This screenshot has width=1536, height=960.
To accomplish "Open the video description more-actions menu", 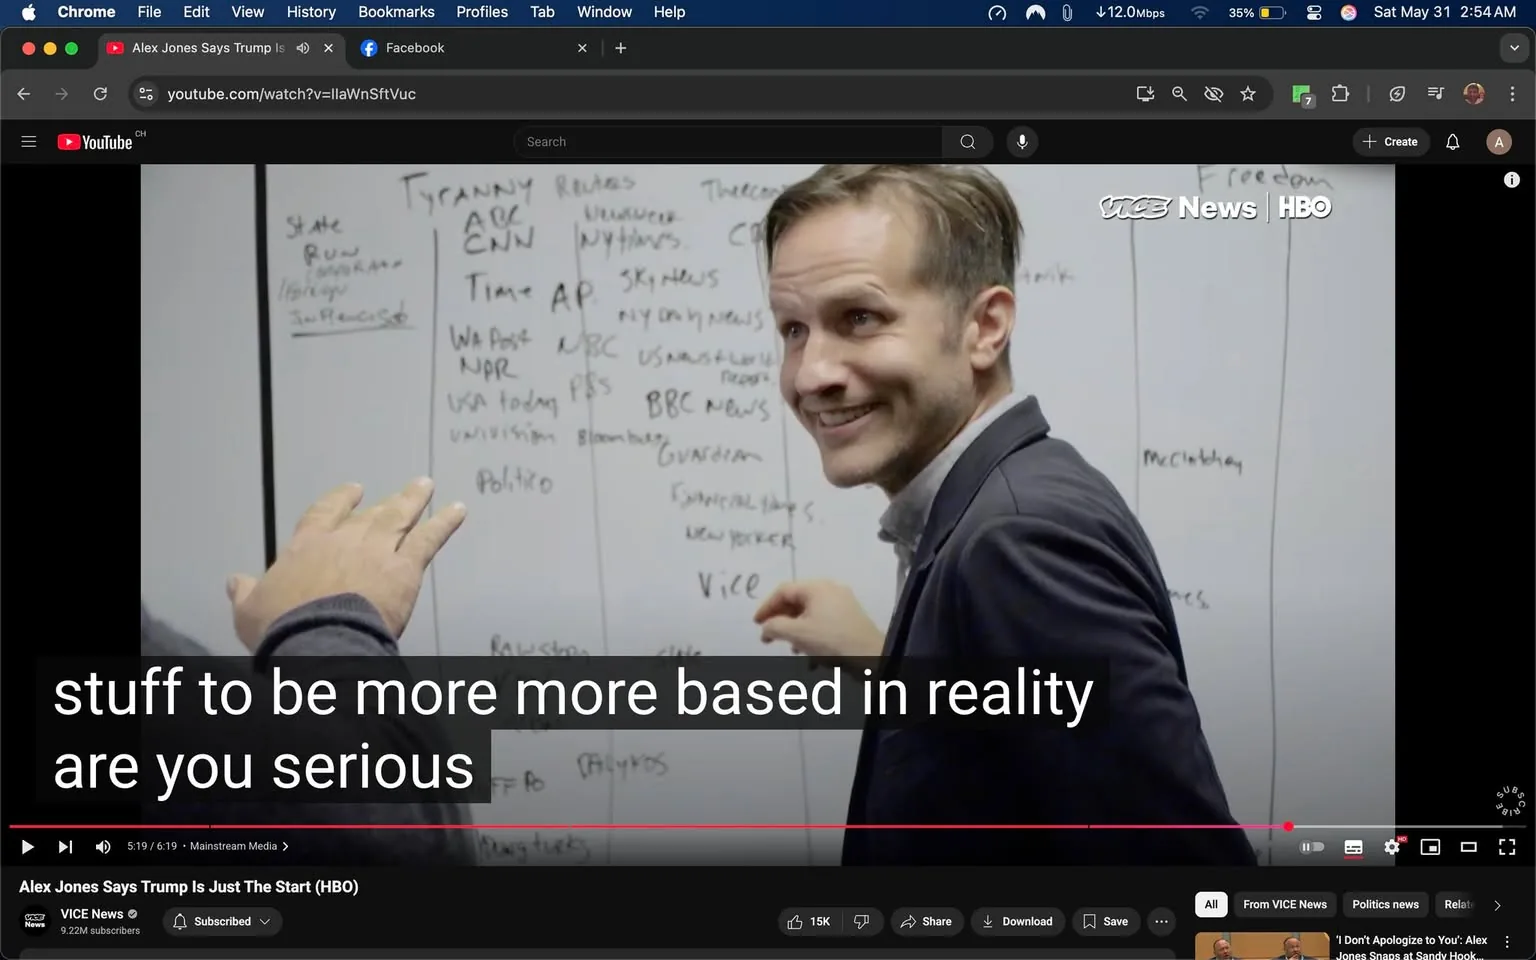I will click(1161, 921).
